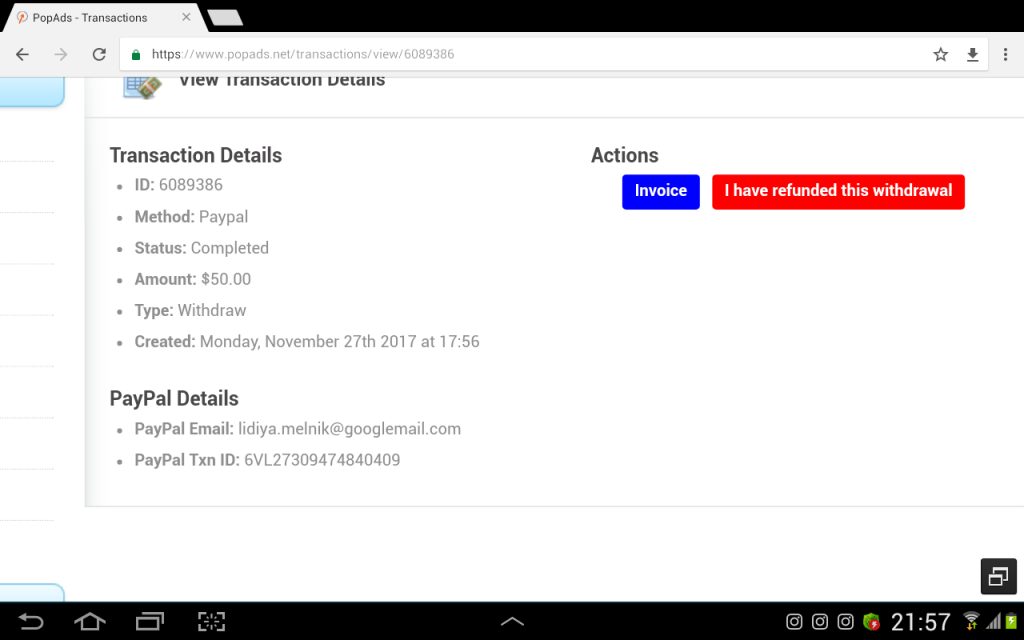Click the browser forward arrow
The width and height of the screenshot is (1024, 640).
click(61, 54)
